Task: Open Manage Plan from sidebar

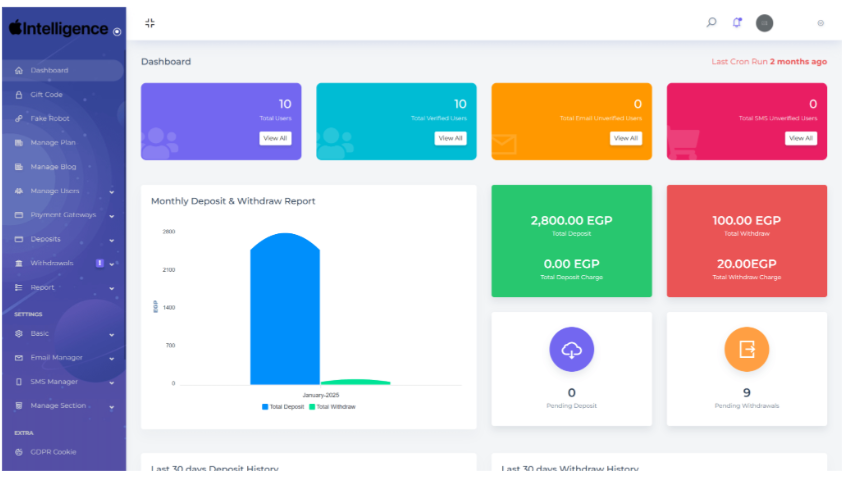Action: coord(52,143)
